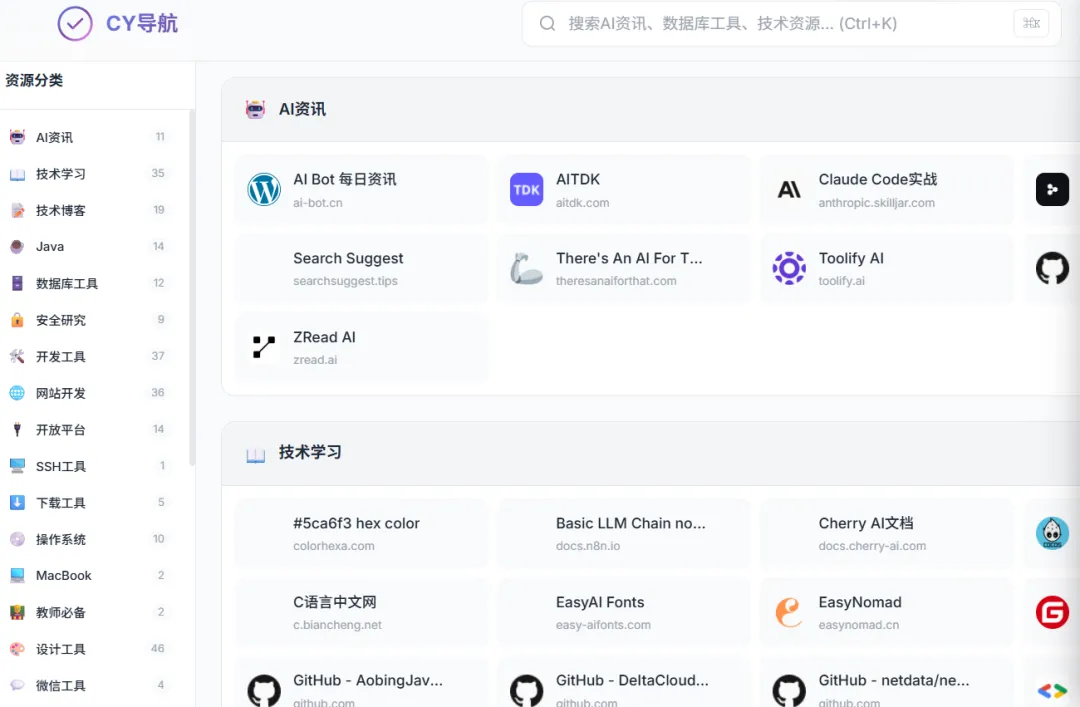This screenshot has width=1080, height=707.
Task: Focus the 搜索AI资讯 search input field
Action: click(x=791, y=23)
